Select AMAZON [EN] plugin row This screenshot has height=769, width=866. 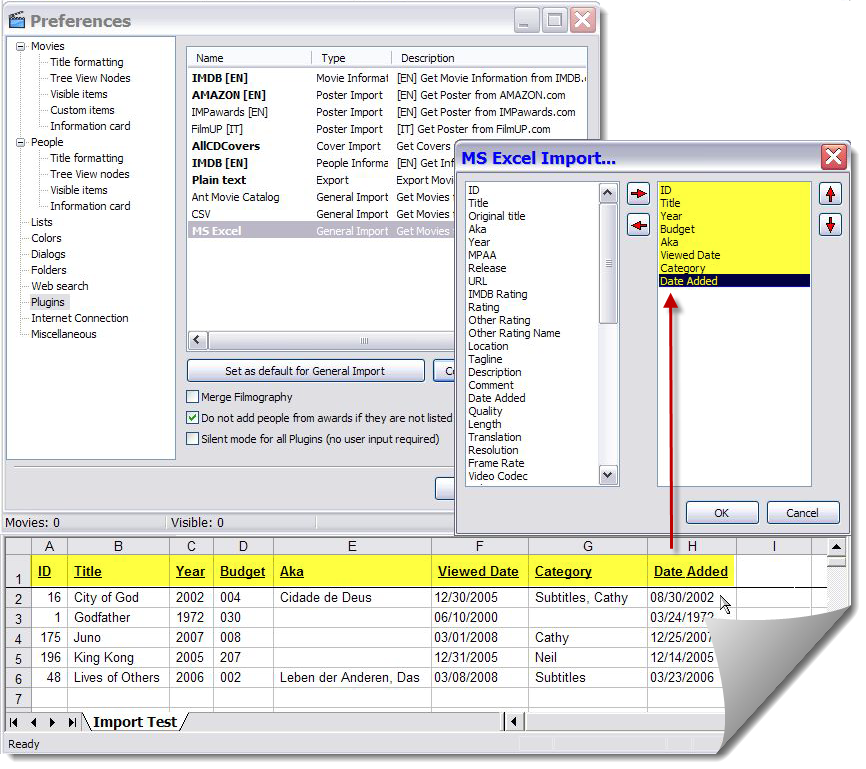click(387, 95)
